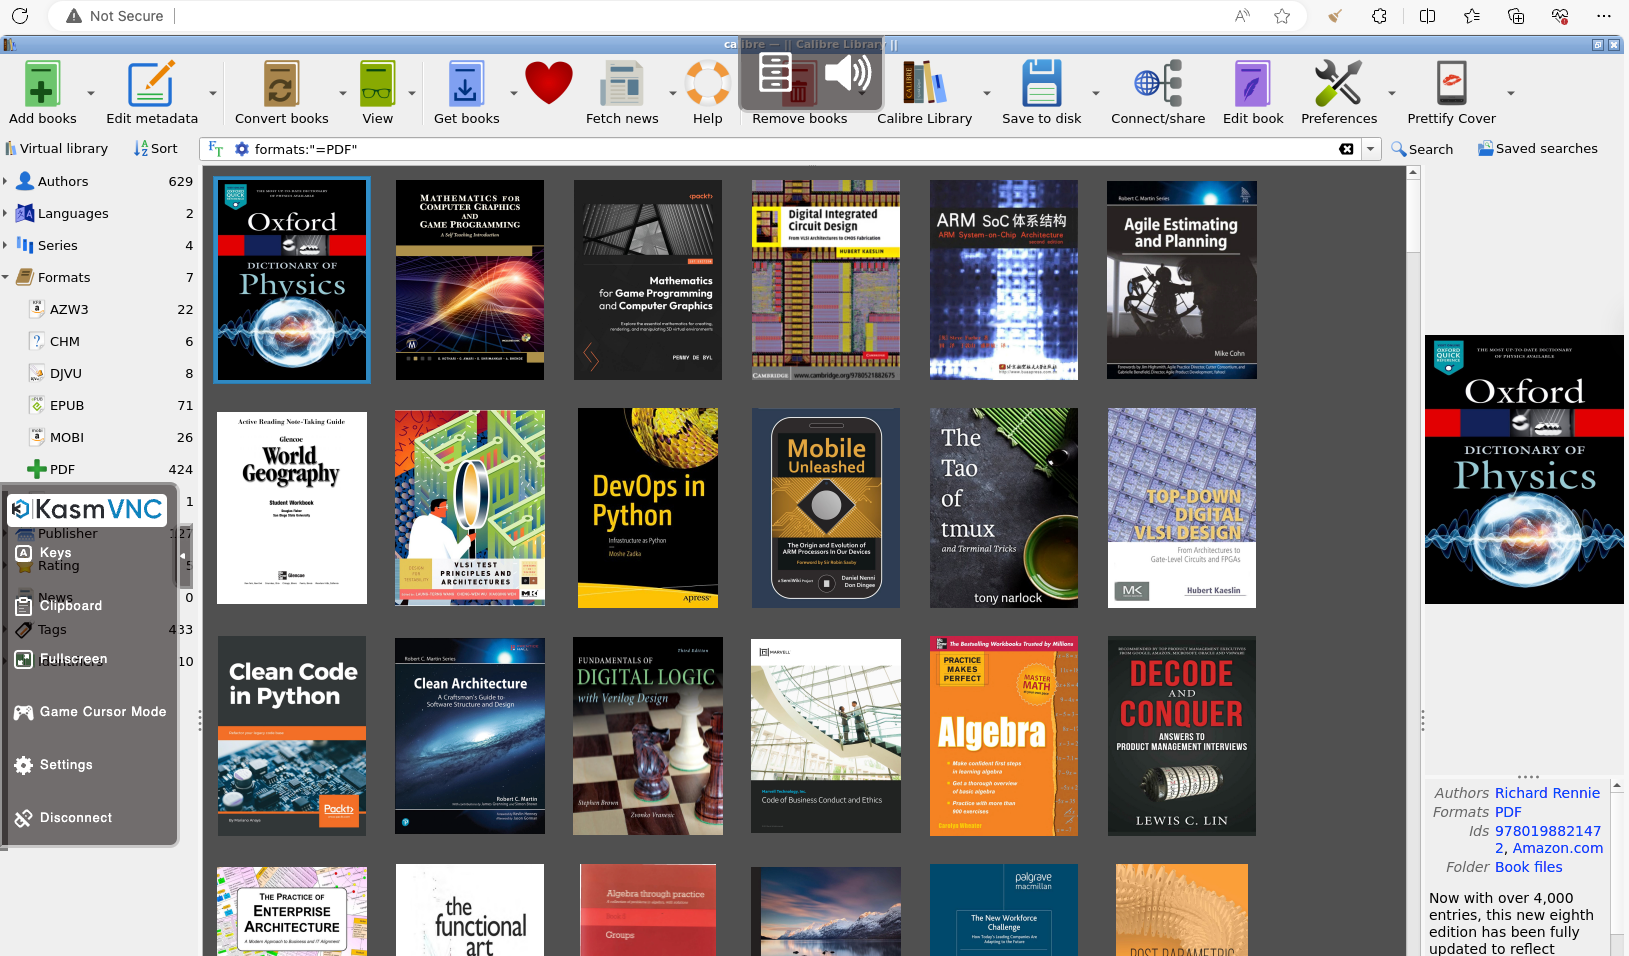This screenshot has width=1629, height=956.
Task: Open advanced search gear icon
Action: (241, 149)
